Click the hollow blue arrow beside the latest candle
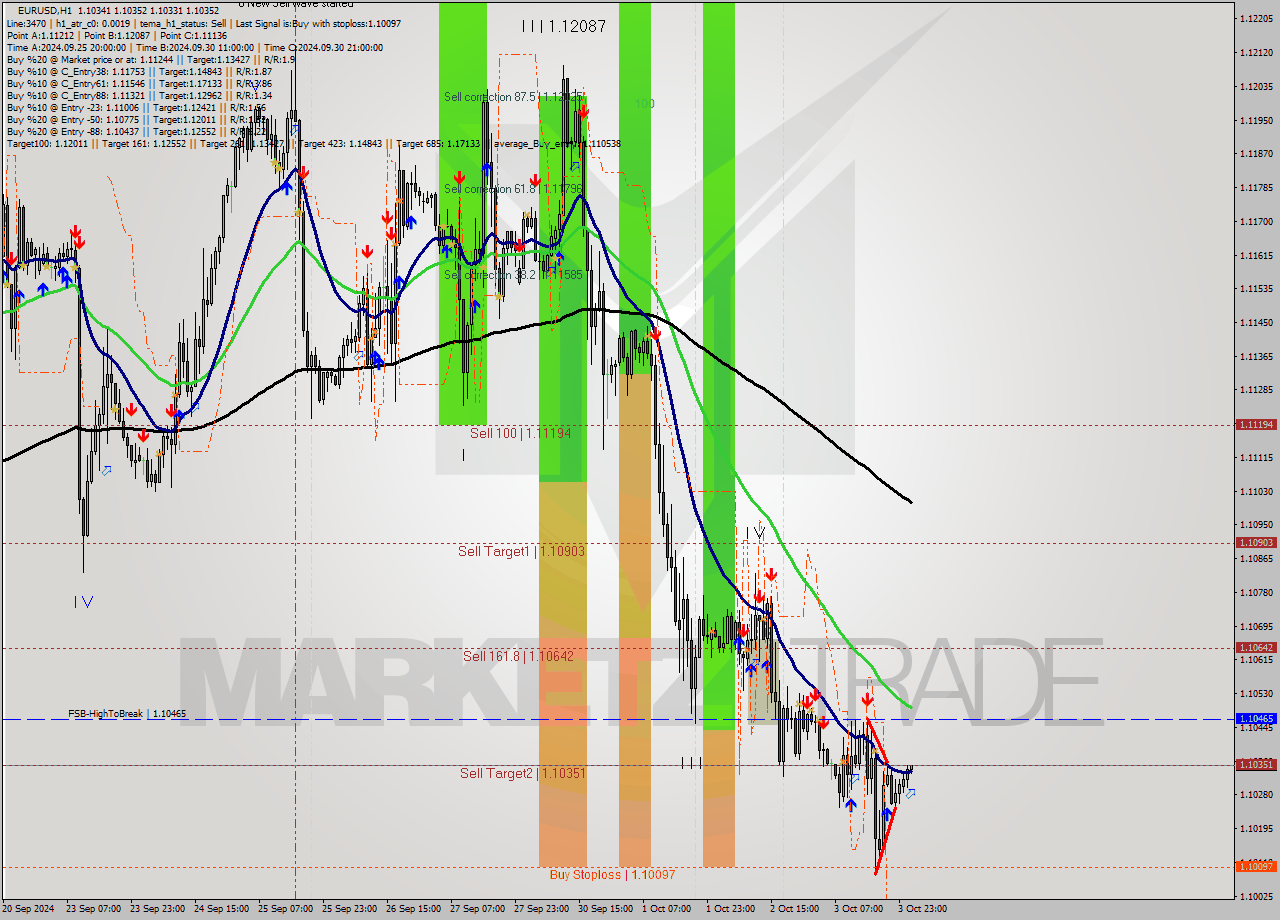1280x920 pixels. coord(910,793)
